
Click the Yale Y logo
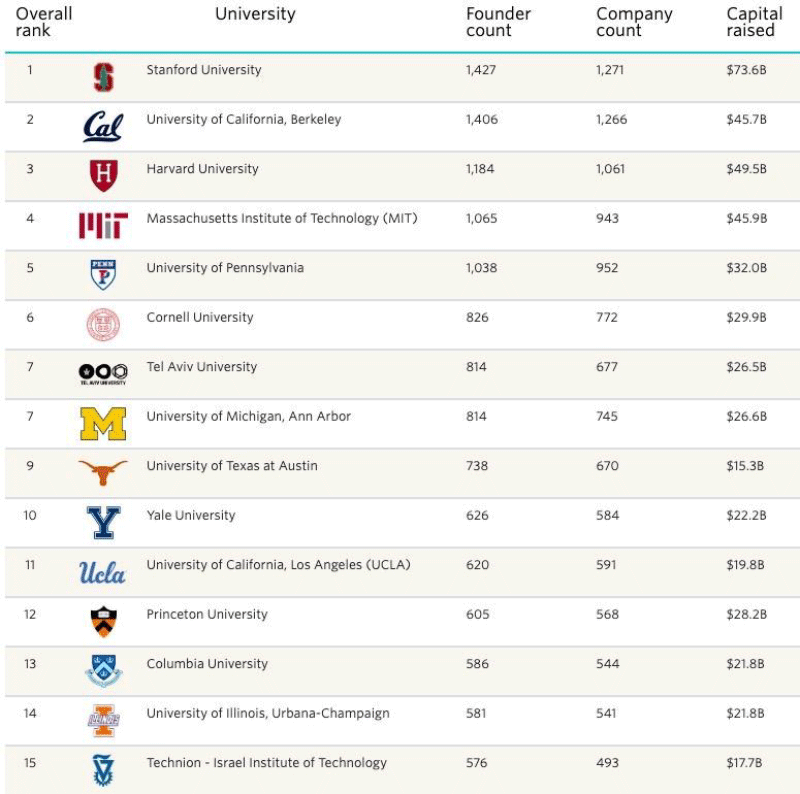coord(103,522)
